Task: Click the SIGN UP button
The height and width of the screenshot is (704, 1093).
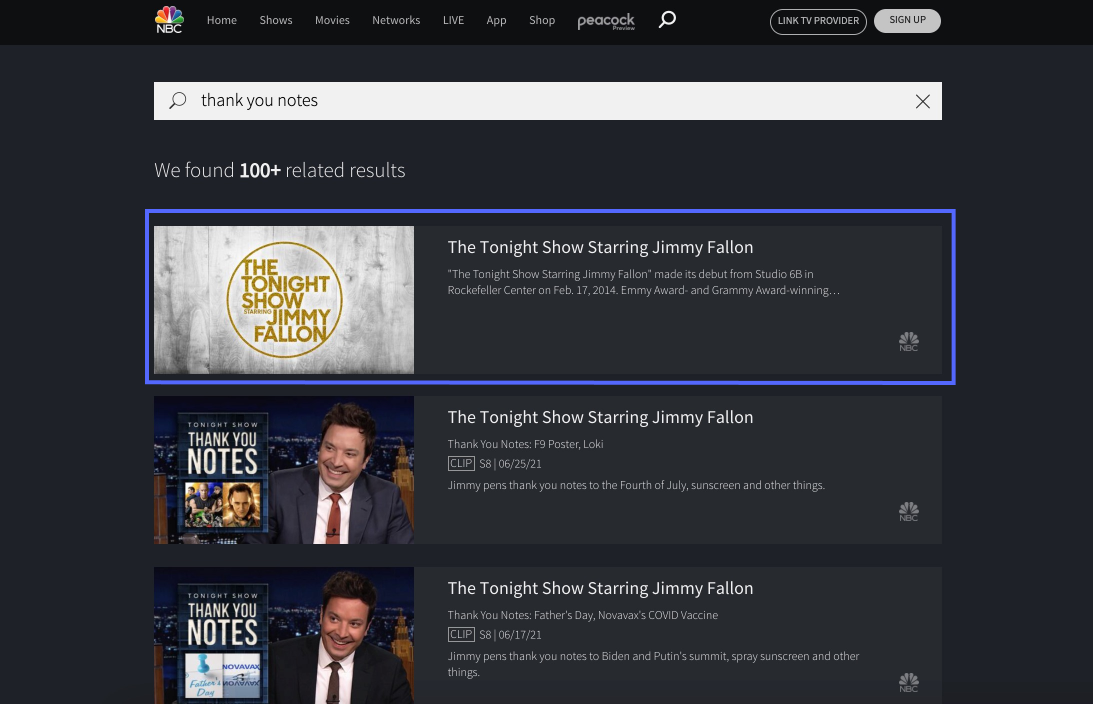Action: coord(907,21)
